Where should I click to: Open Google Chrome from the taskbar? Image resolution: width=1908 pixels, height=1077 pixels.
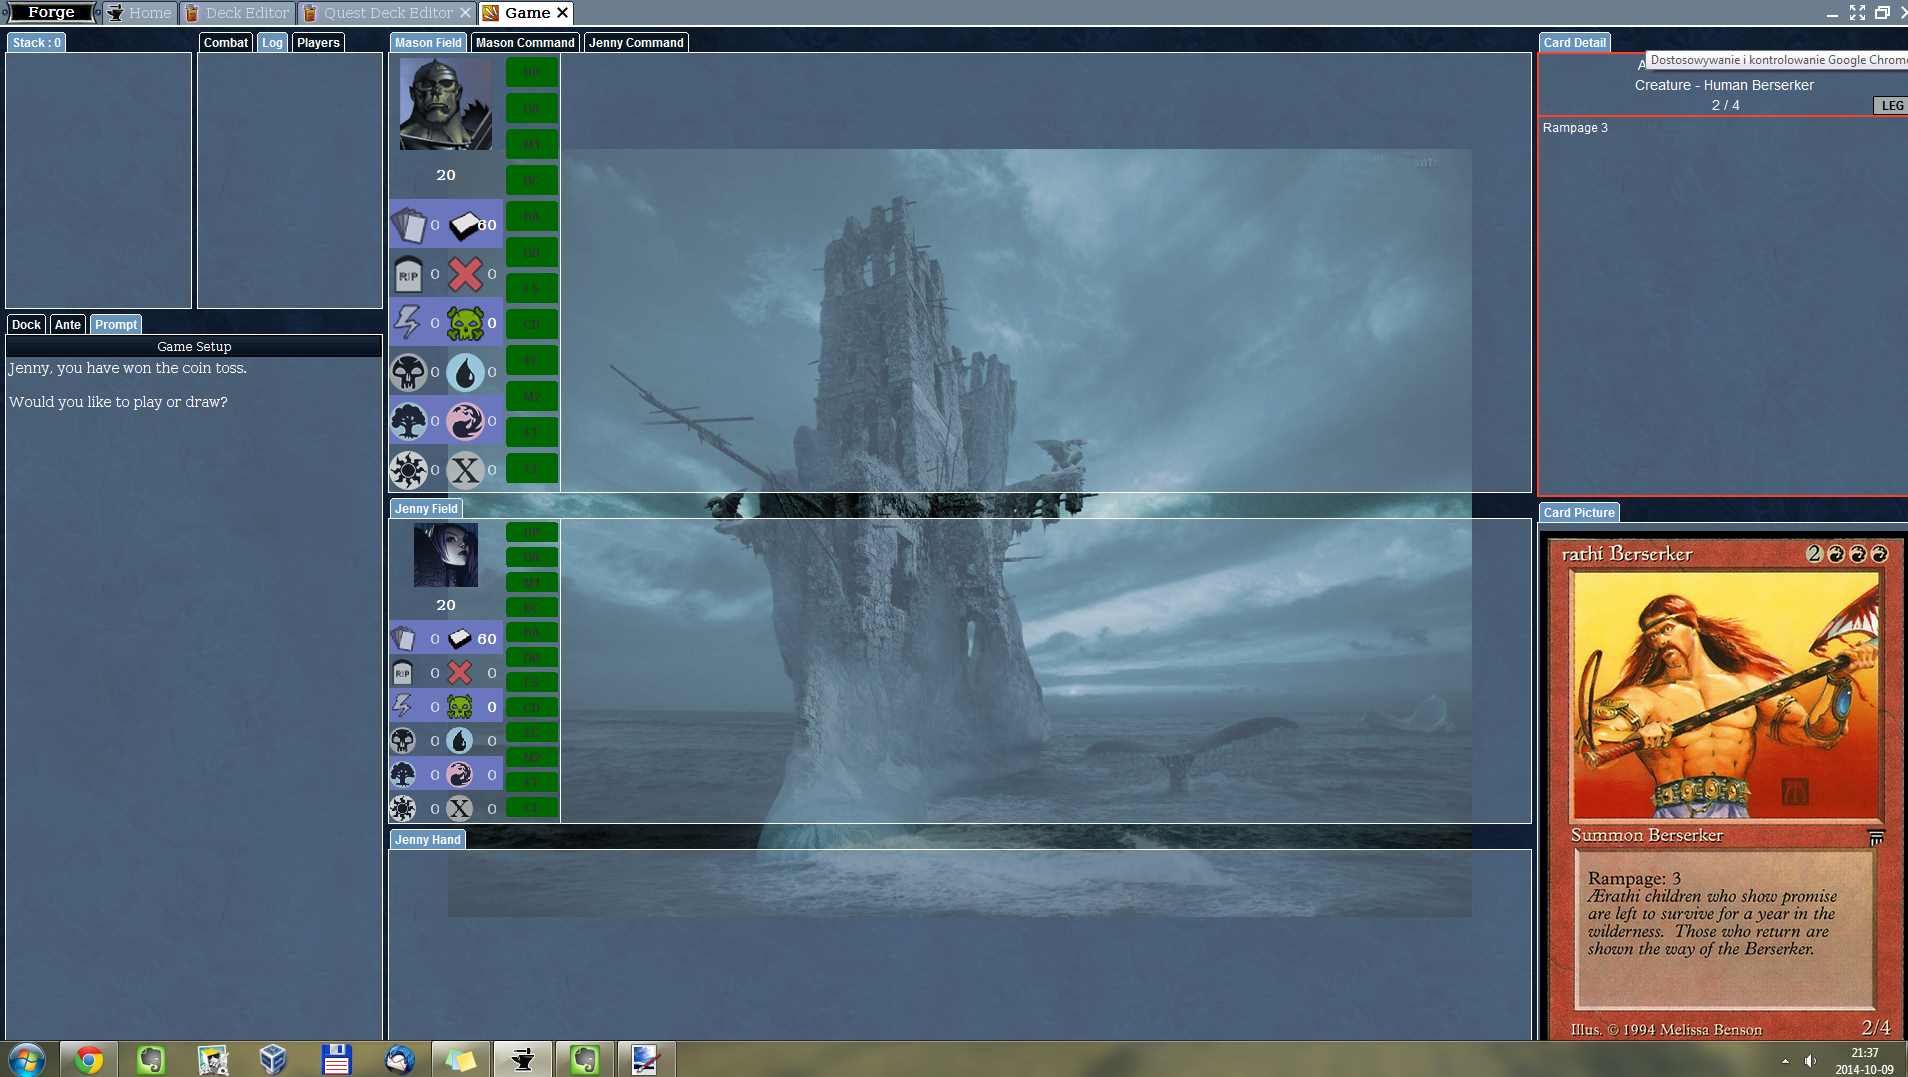(x=89, y=1059)
